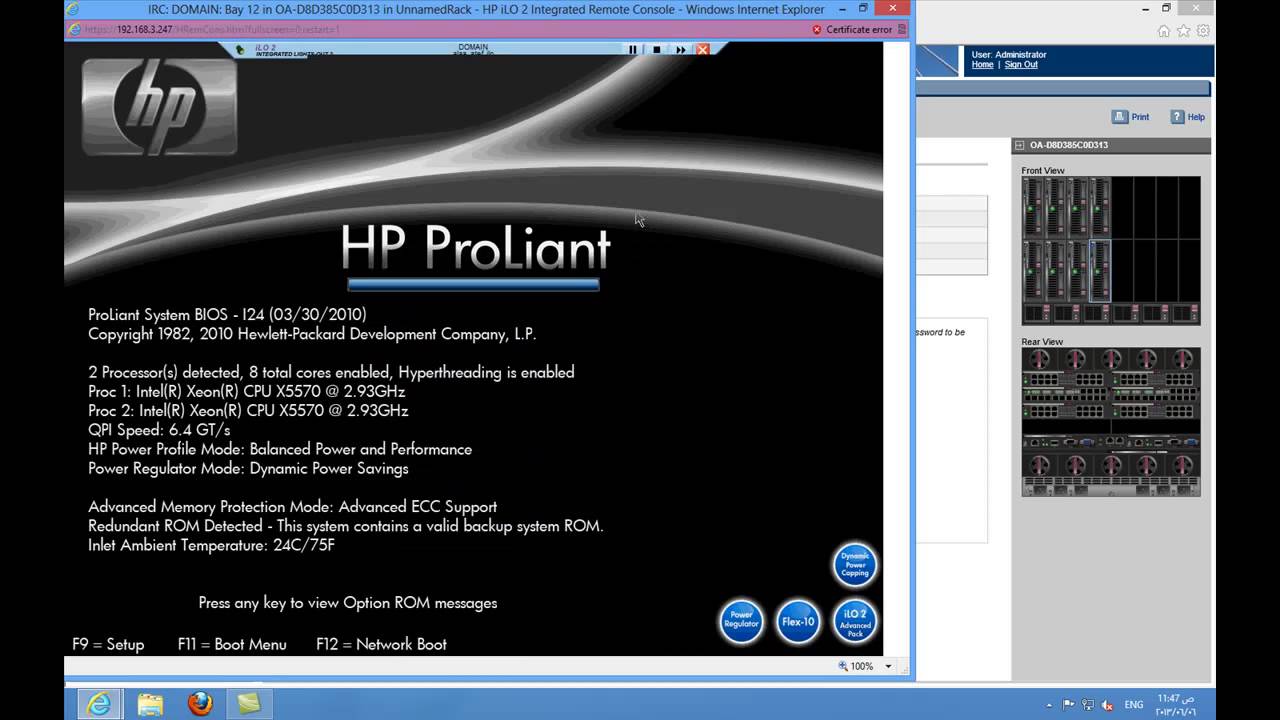Click the 'Inlet Ambient Temperature: 24C/75F' line
The height and width of the screenshot is (720, 1280).
211,545
